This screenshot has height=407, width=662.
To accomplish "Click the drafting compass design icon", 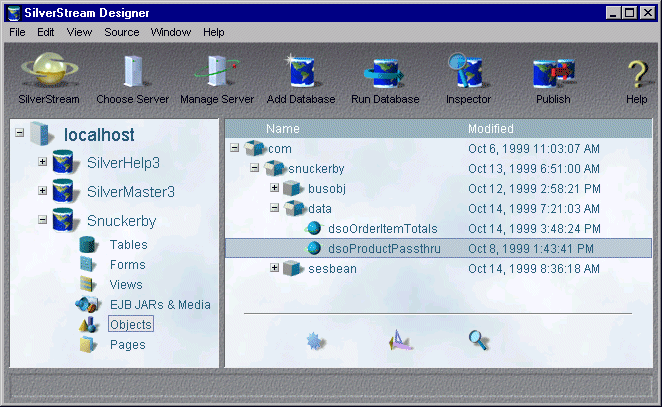I will 399,341.
